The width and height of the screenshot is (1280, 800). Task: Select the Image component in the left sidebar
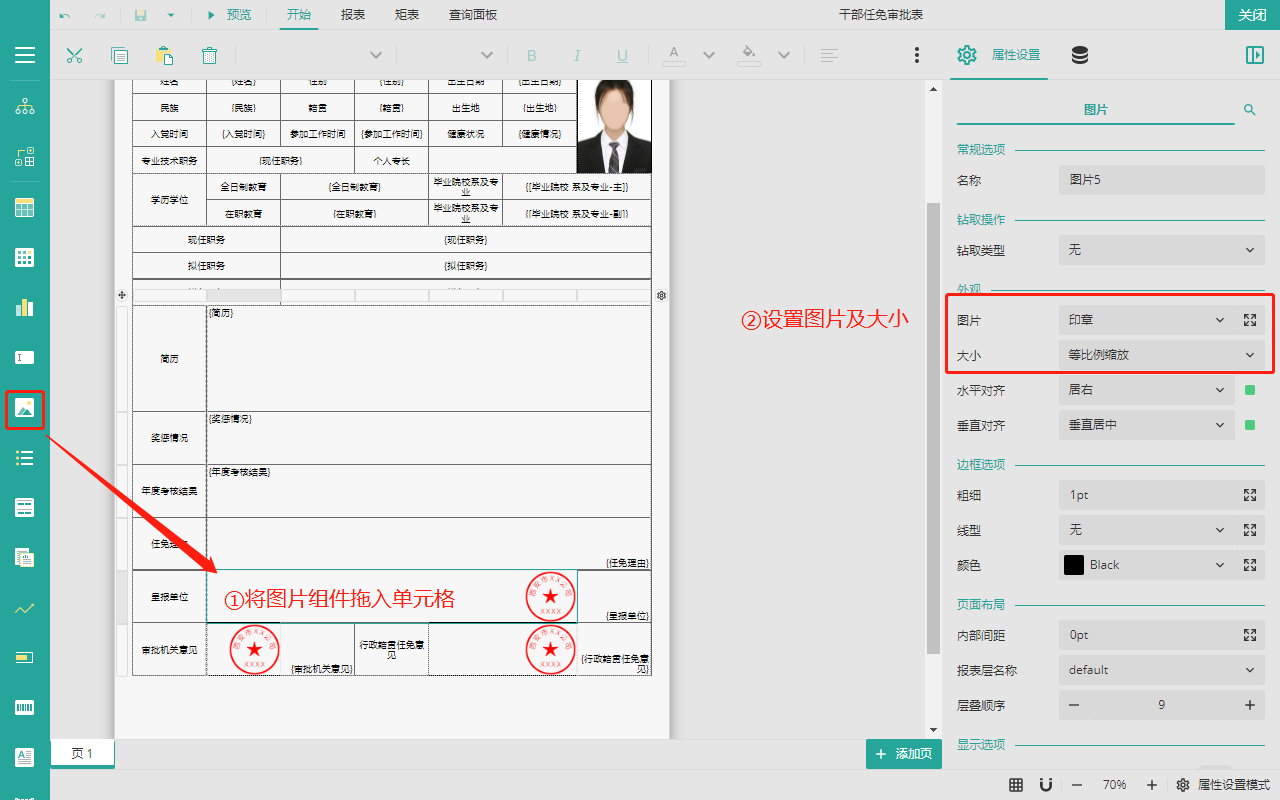click(25, 408)
